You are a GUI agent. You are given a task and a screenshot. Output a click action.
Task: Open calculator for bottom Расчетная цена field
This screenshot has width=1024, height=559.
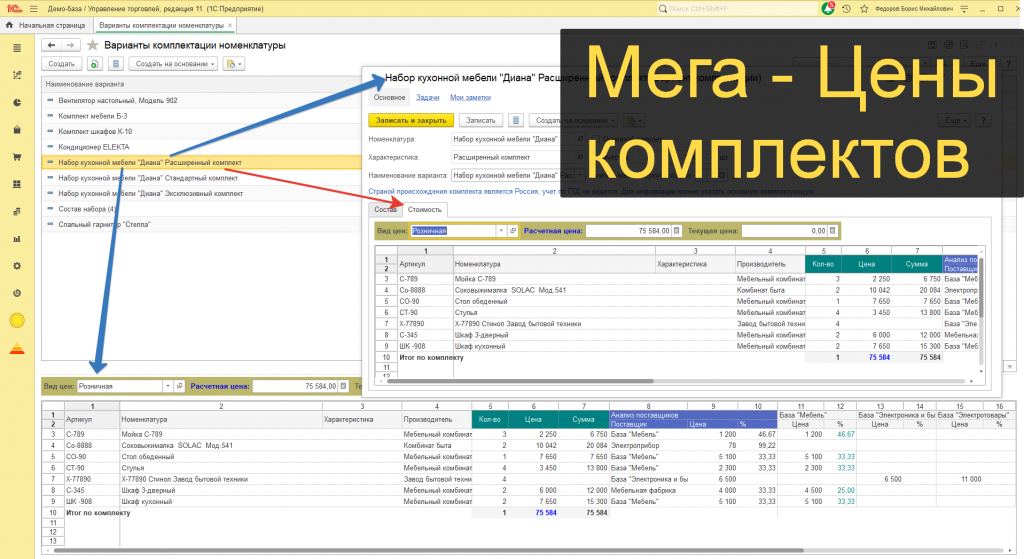click(x=344, y=386)
